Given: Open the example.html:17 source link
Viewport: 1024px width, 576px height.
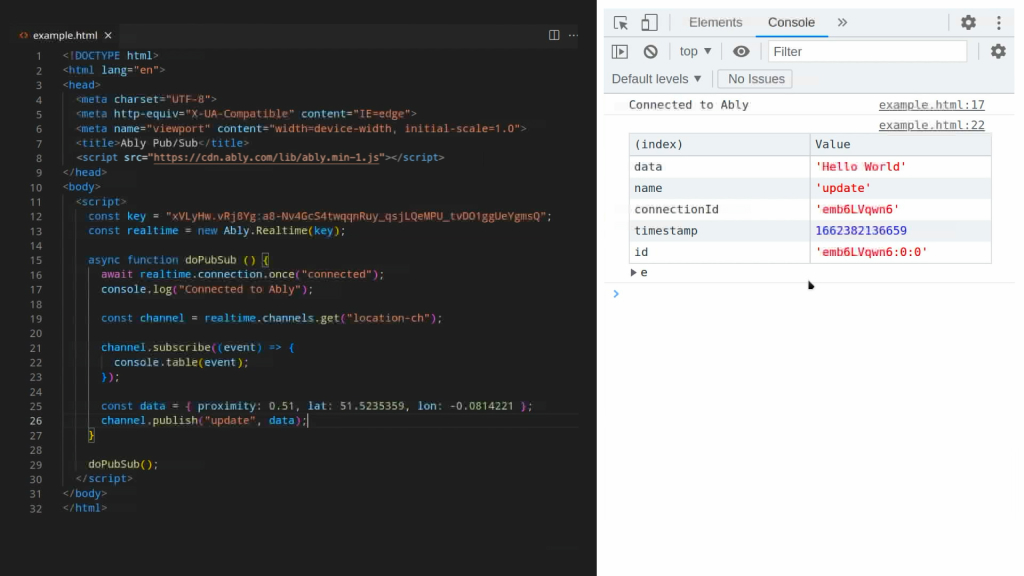Looking at the screenshot, I should tap(931, 105).
